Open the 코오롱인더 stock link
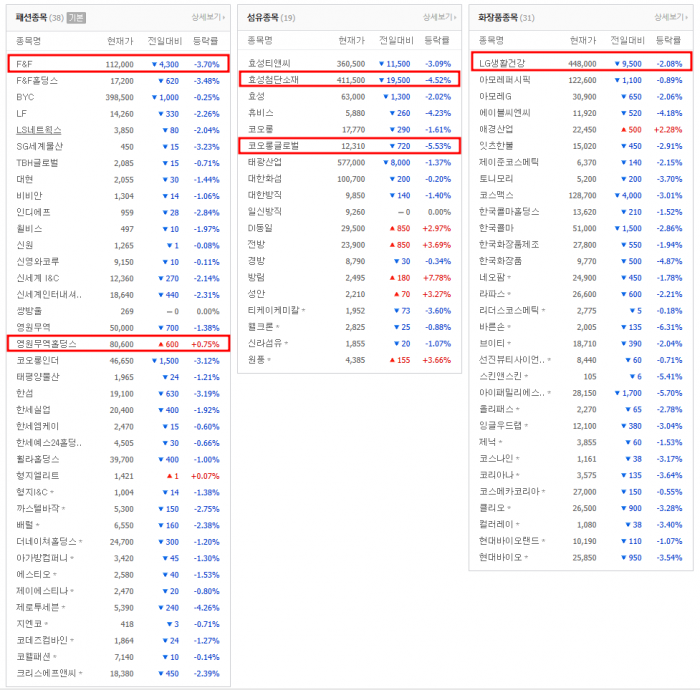 click(38, 361)
